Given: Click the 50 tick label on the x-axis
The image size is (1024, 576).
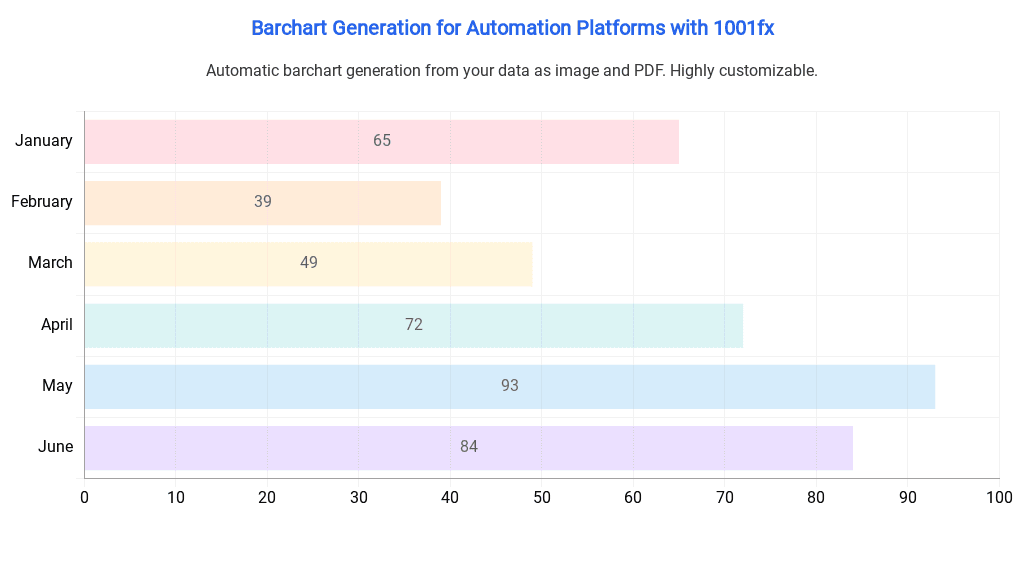Looking at the screenshot, I should click(x=541, y=497).
